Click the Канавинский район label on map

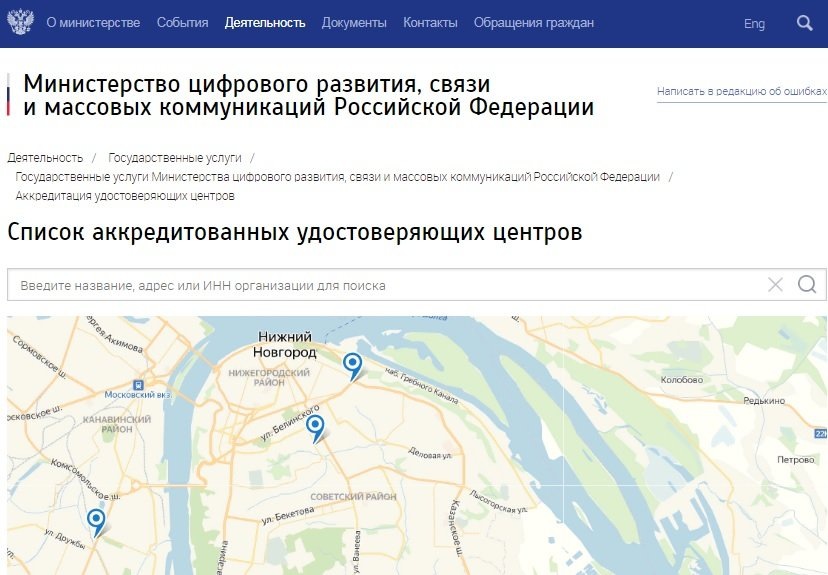click(x=117, y=424)
